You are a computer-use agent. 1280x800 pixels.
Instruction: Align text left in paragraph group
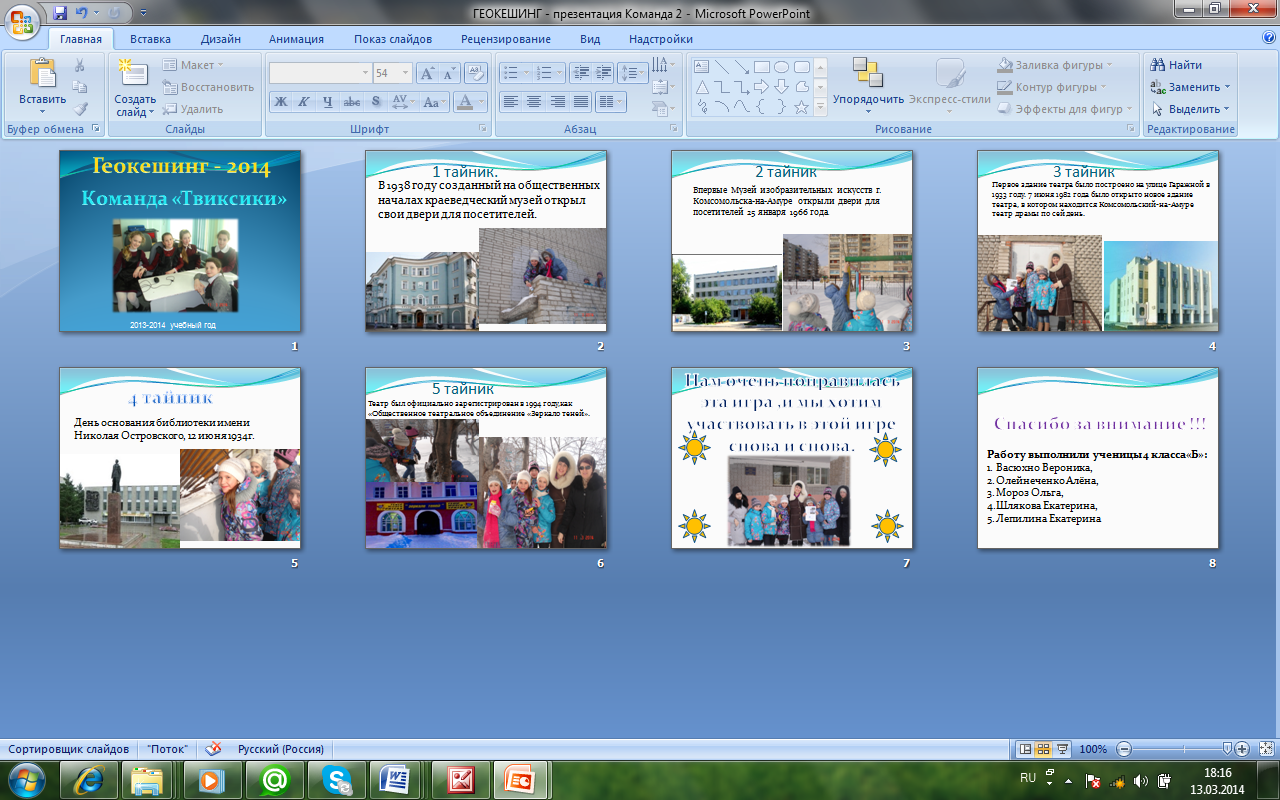tap(510, 102)
